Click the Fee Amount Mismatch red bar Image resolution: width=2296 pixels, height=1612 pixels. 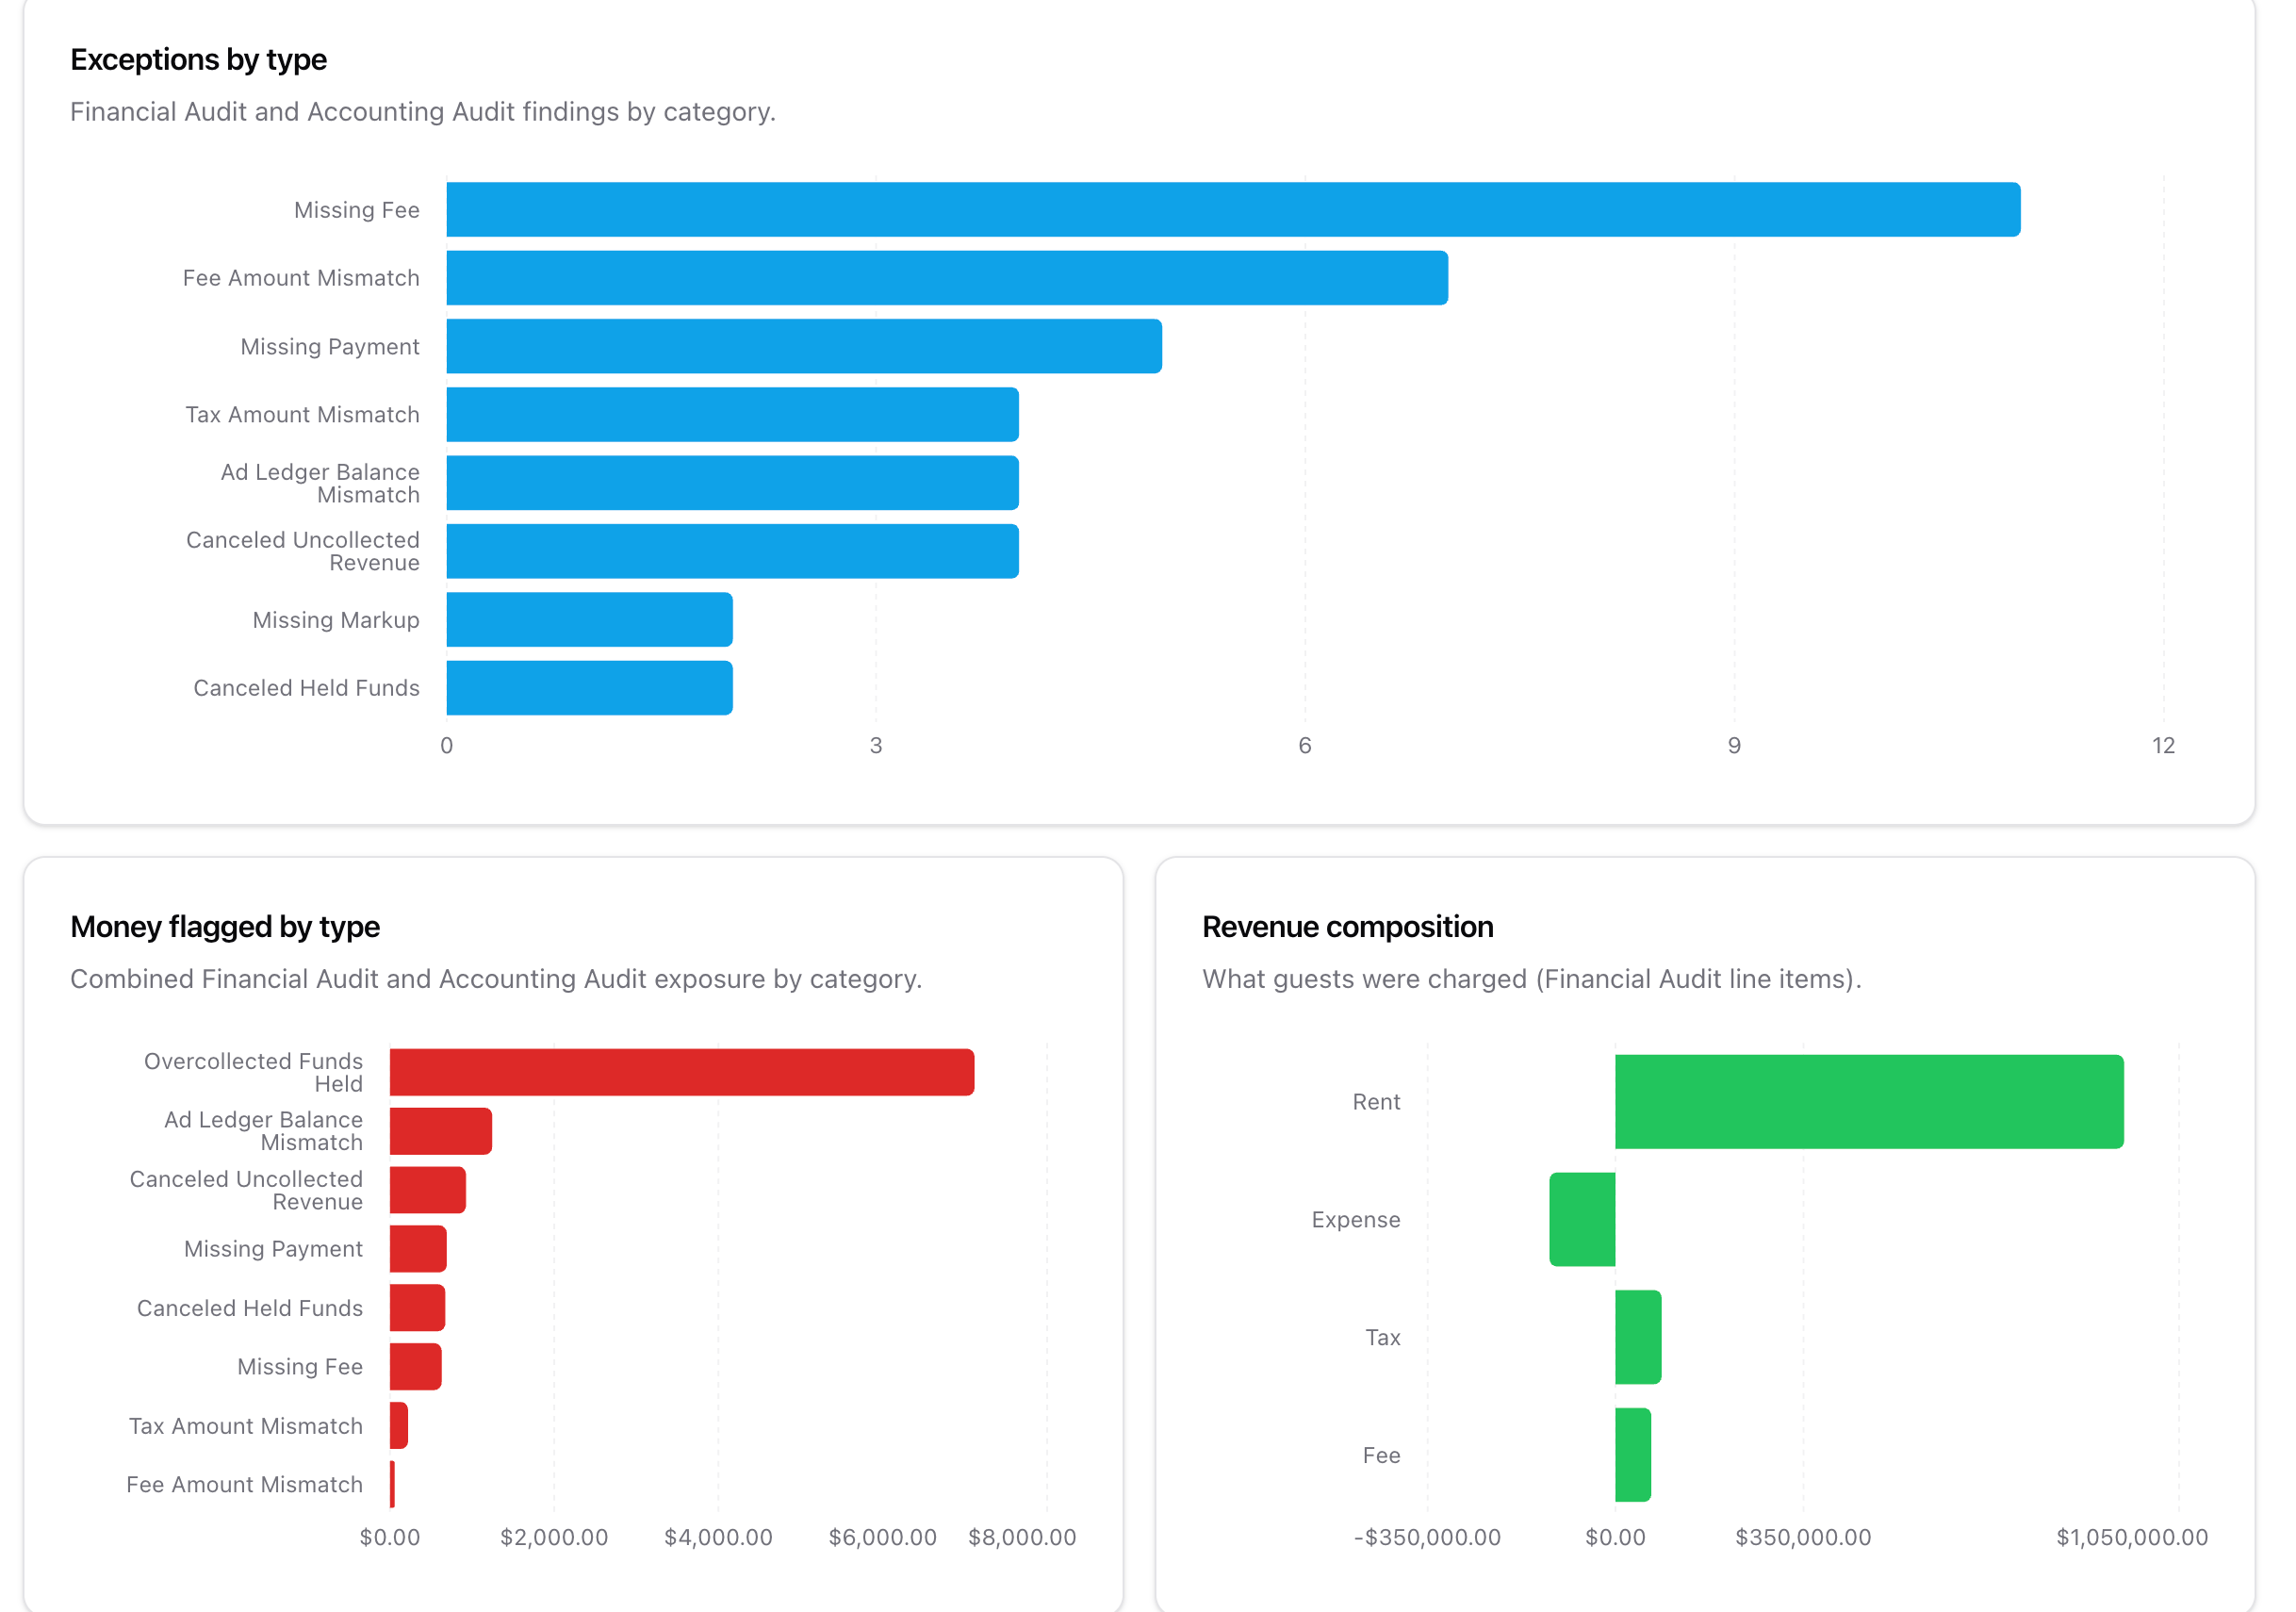[x=392, y=1485]
